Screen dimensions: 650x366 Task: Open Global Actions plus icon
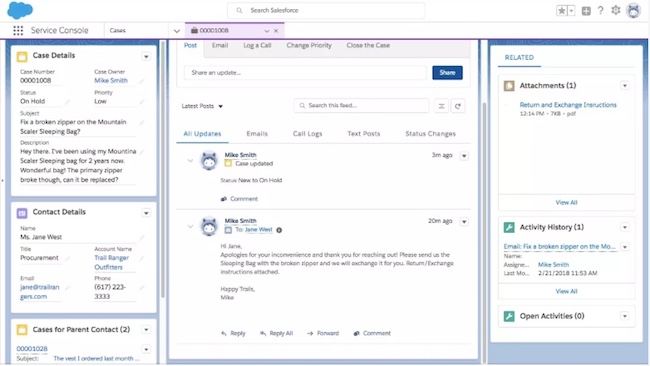(x=586, y=11)
